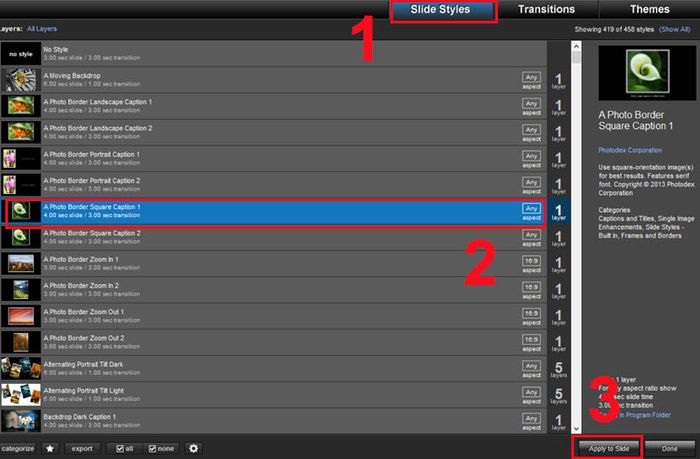
Task: Click the Done button
Action: tap(669, 448)
